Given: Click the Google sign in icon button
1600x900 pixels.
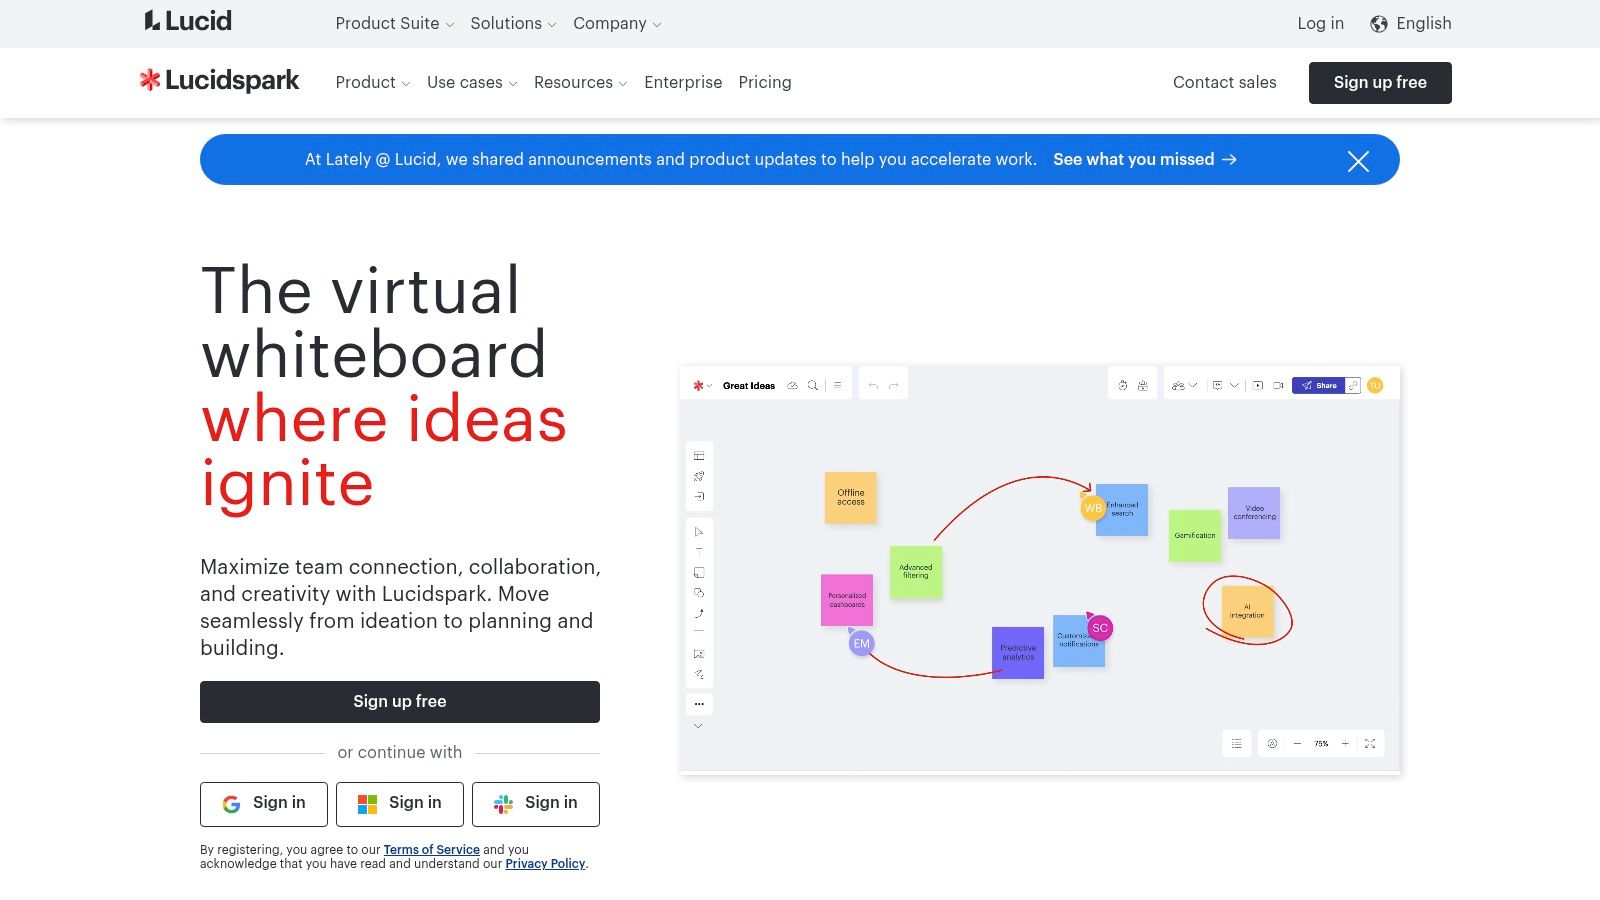Looking at the screenshot, I should point(264,804).
